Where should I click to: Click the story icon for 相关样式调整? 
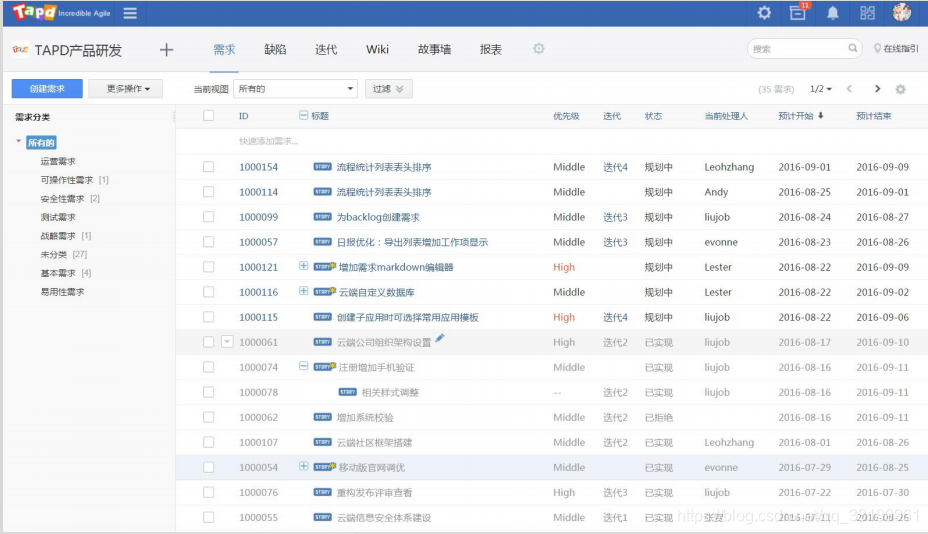click(347, 392)
